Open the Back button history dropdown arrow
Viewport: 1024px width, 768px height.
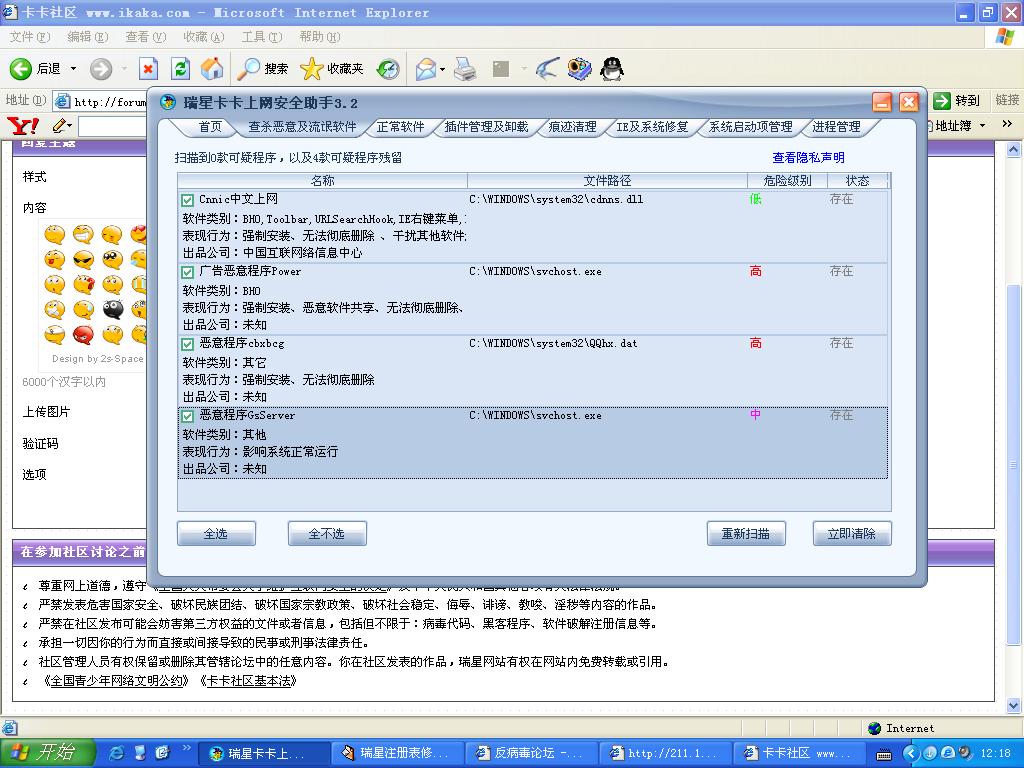pos(73,69)
